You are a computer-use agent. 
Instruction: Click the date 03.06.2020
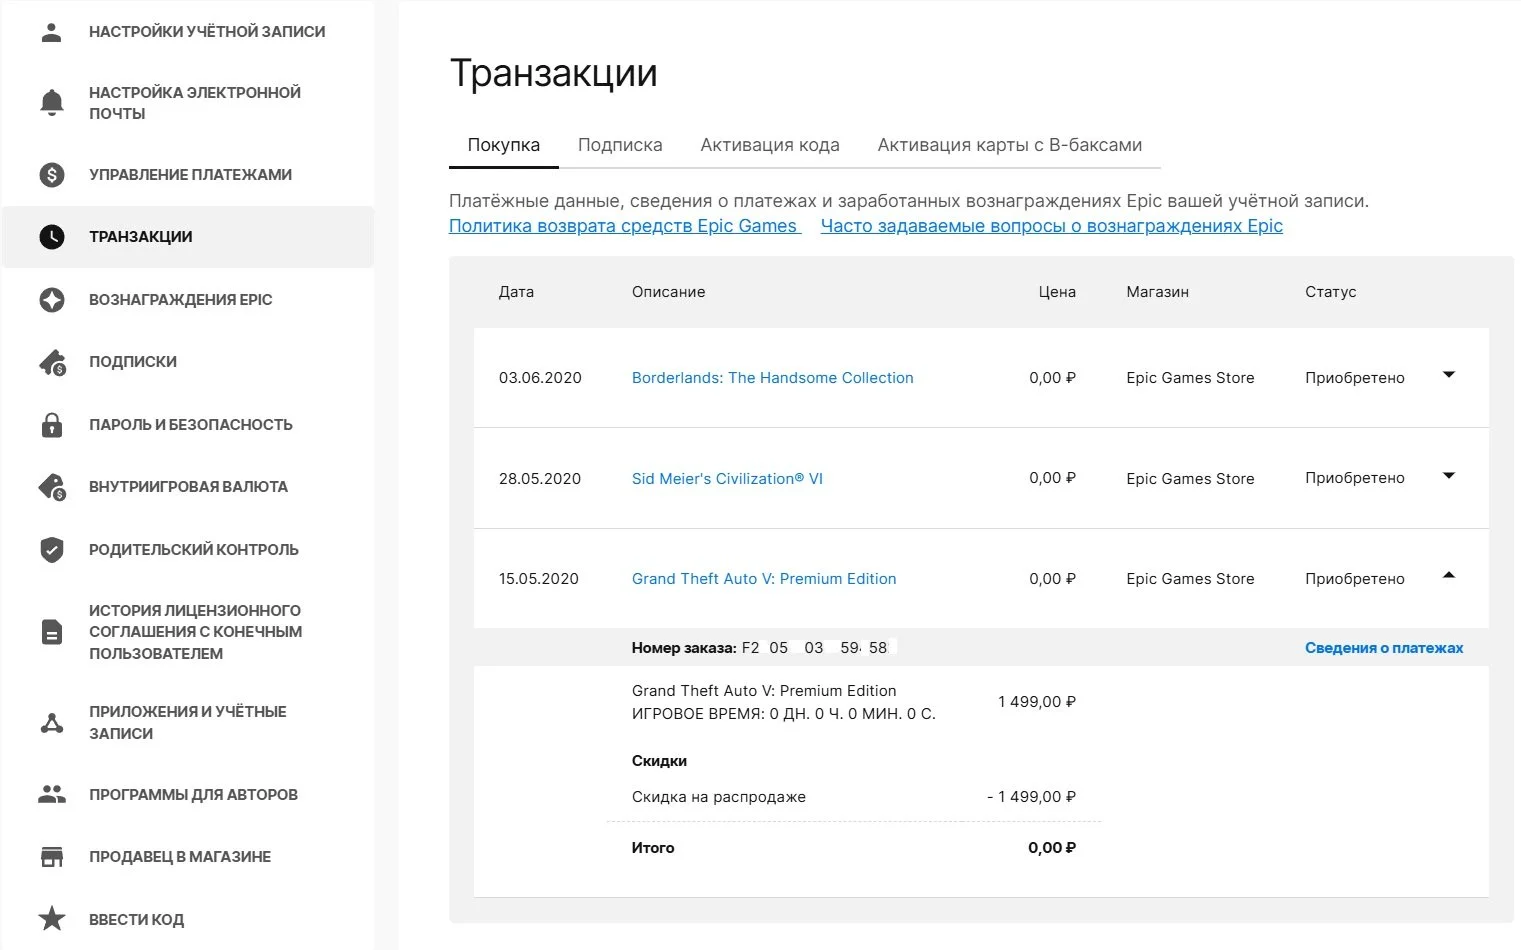540,378
